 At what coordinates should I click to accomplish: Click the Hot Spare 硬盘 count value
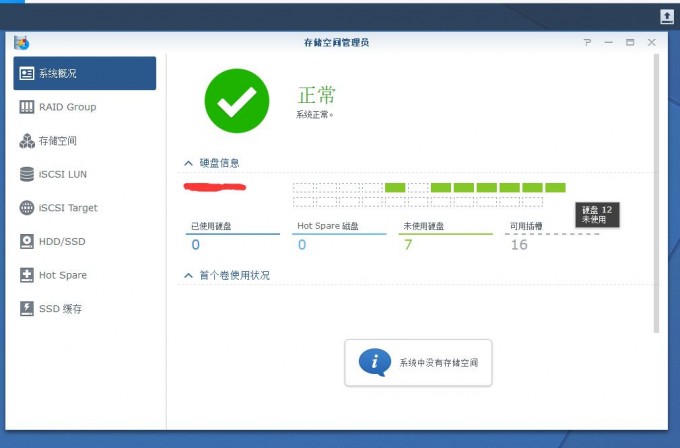point(302,245)
